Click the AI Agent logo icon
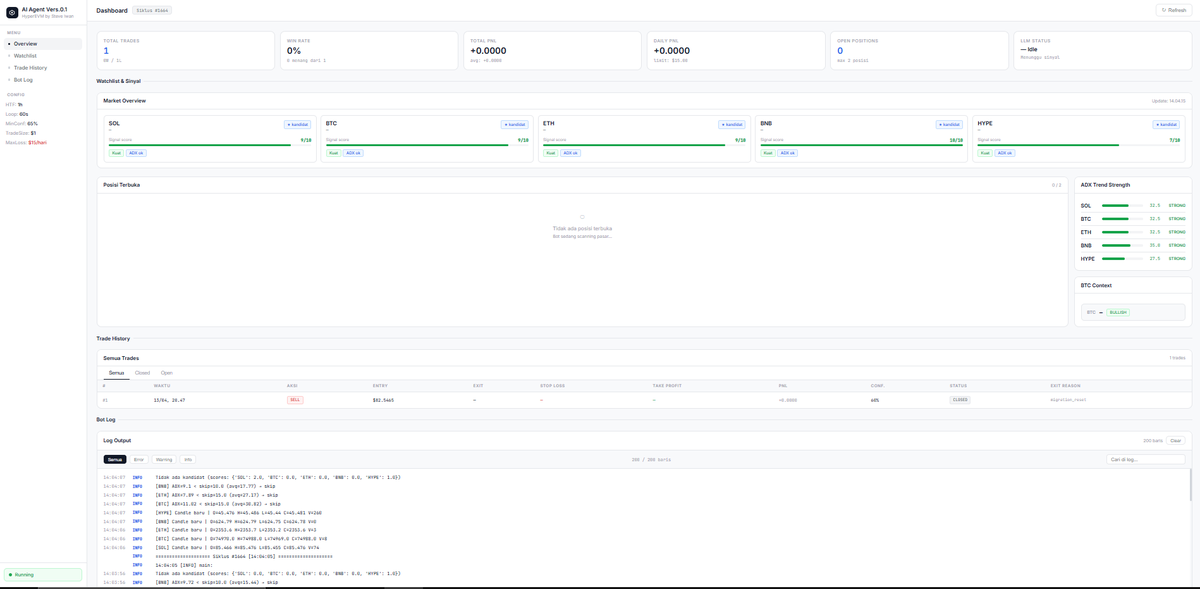Screen dimensions: 1200x589 click(12, 12)
